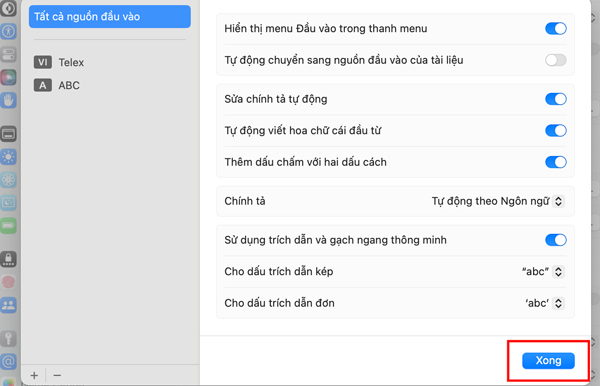Open 'Cho dấu trích dẫn kép' popup menu
Screen dimensions: 600x386
(558, 272)
